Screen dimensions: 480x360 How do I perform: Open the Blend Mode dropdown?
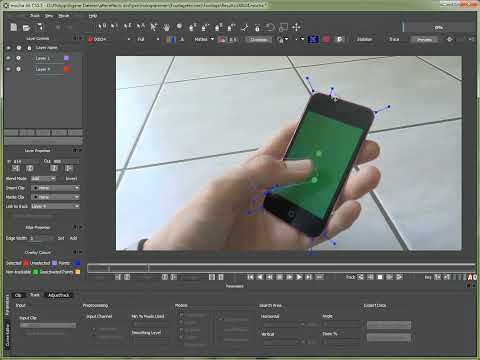click(x=43, y=179)
